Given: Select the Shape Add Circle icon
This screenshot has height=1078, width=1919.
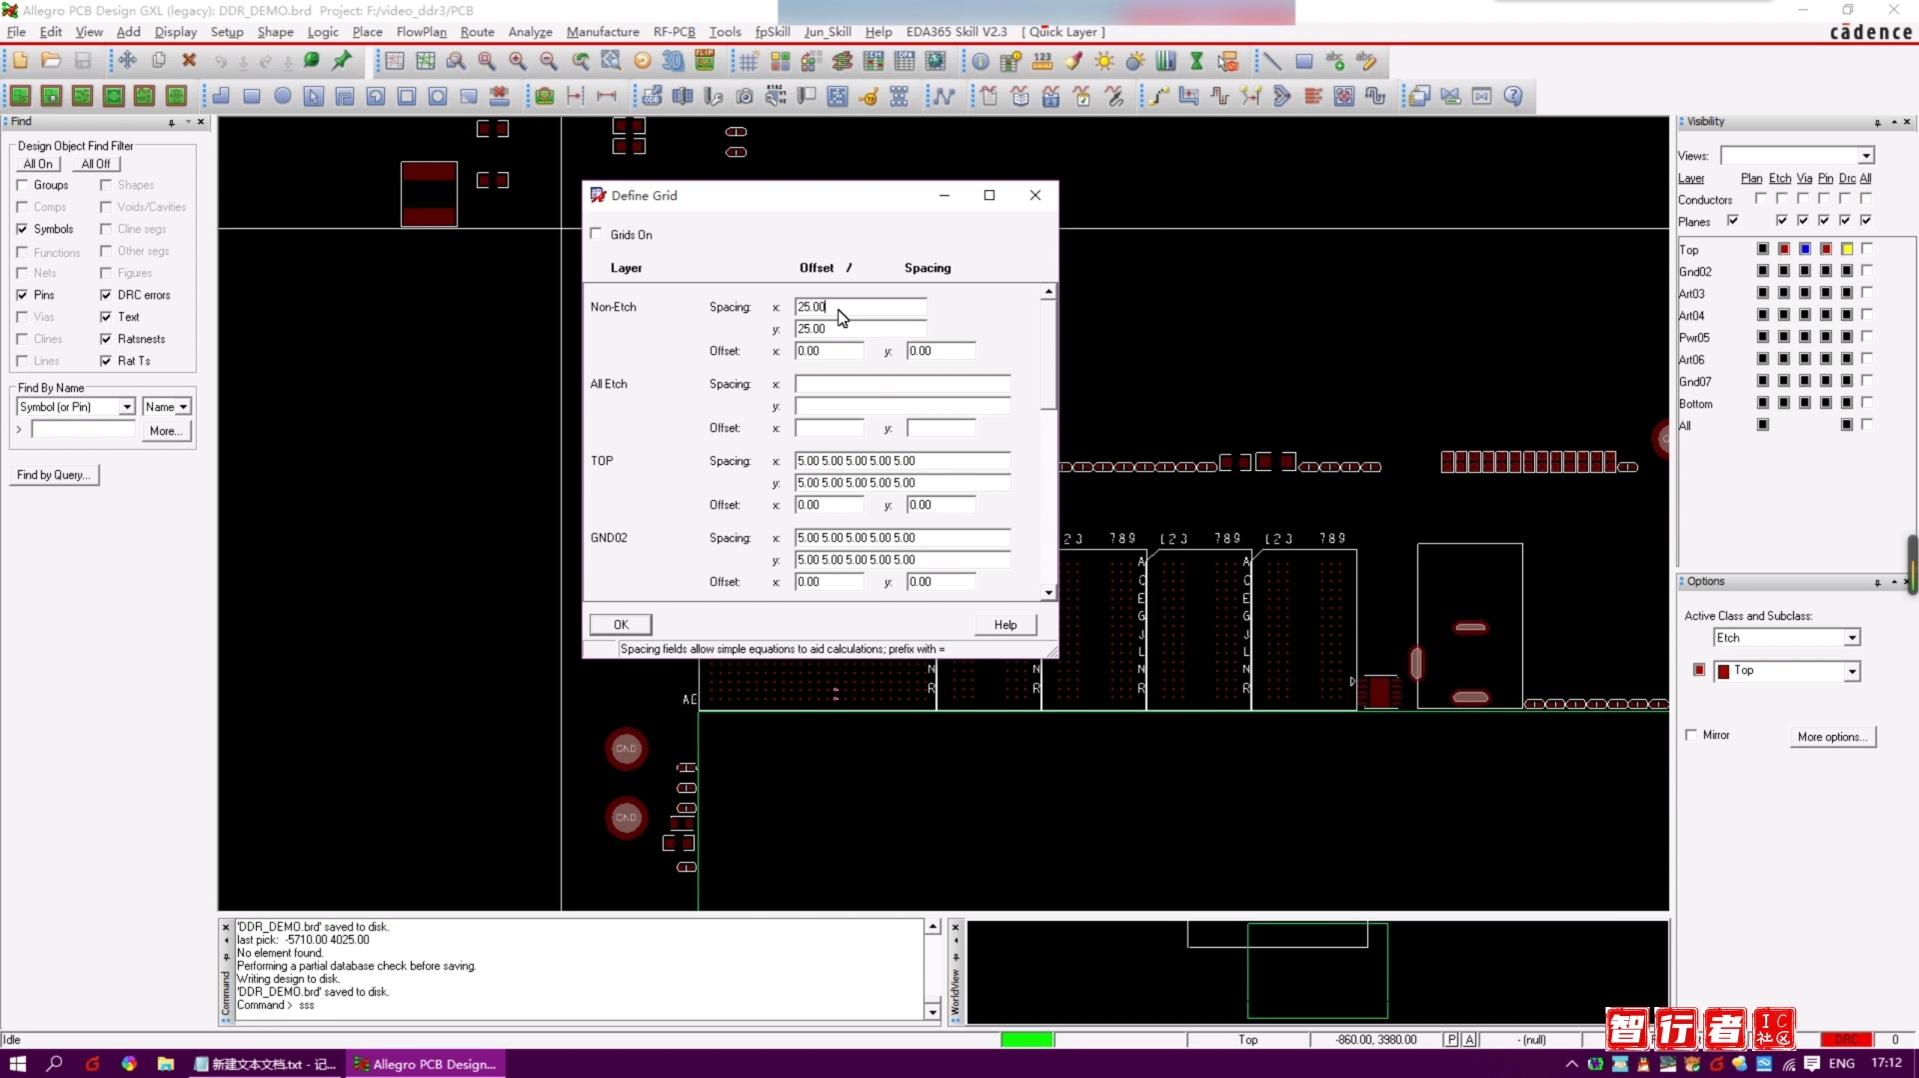Looking at the screenshot, I should pyautogui.click(x=283, y=96).
